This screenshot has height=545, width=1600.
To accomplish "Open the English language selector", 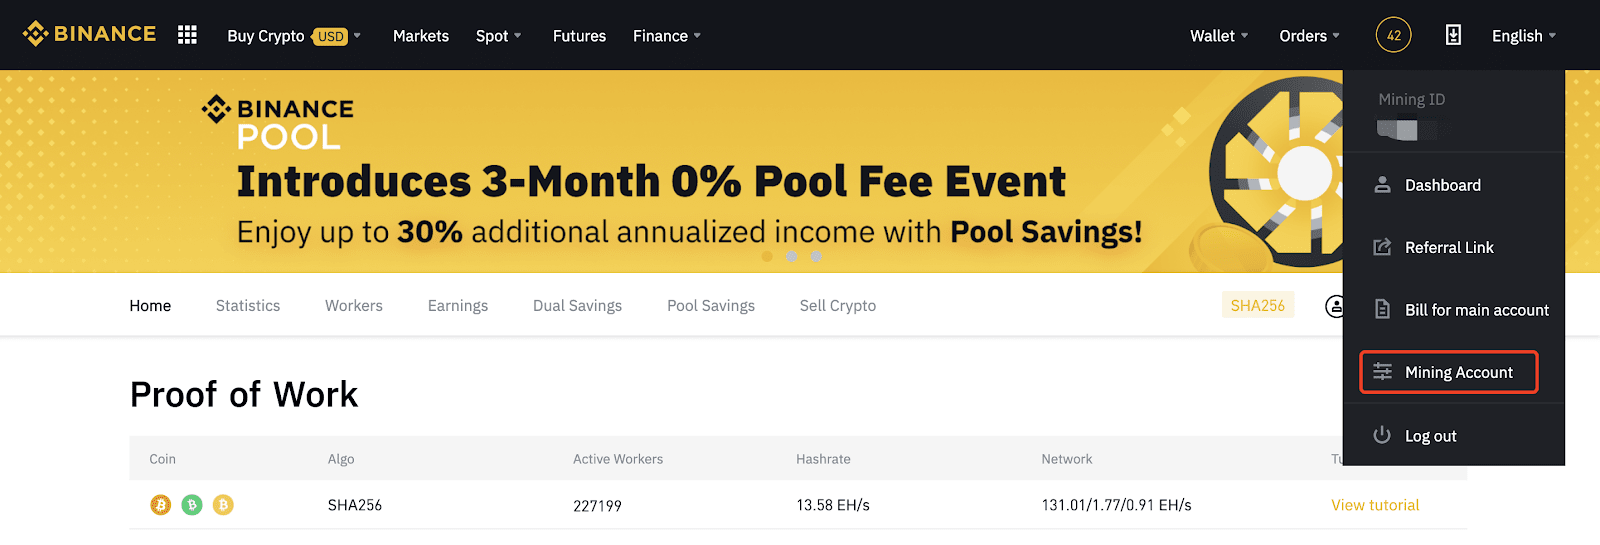I will coord(1524,36).
